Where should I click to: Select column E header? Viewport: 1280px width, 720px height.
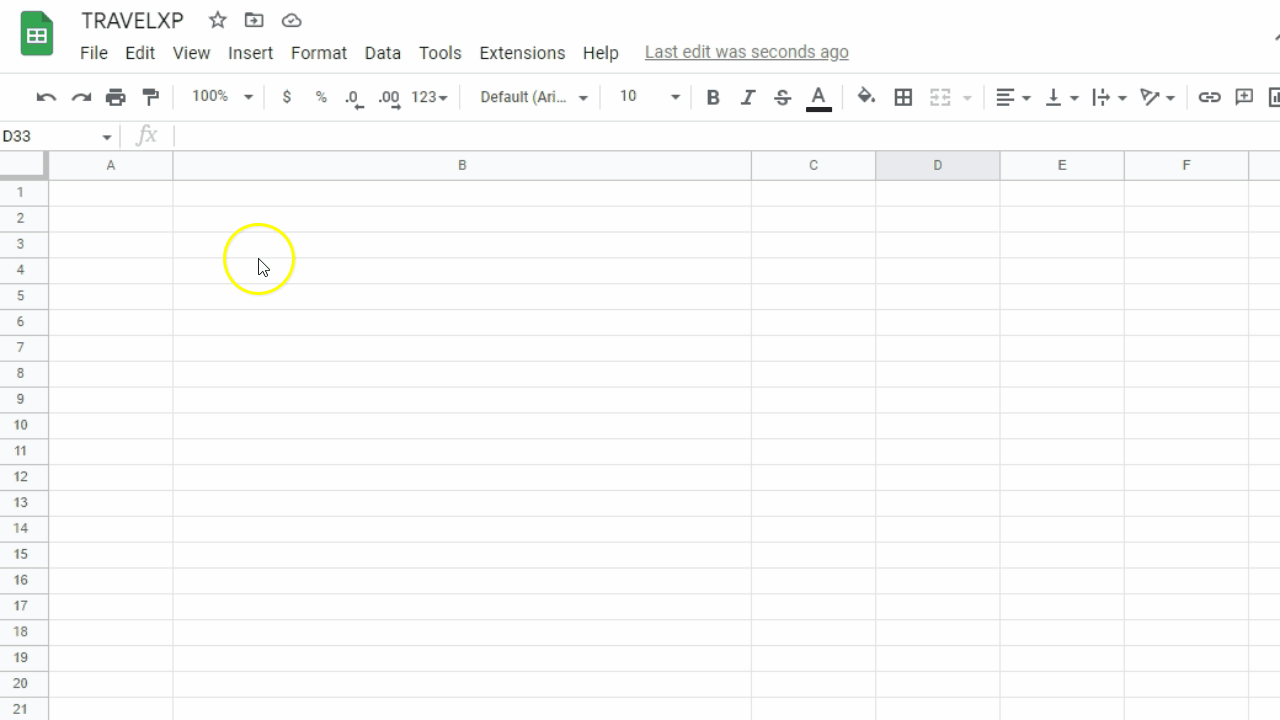[x=1062, y=165]
